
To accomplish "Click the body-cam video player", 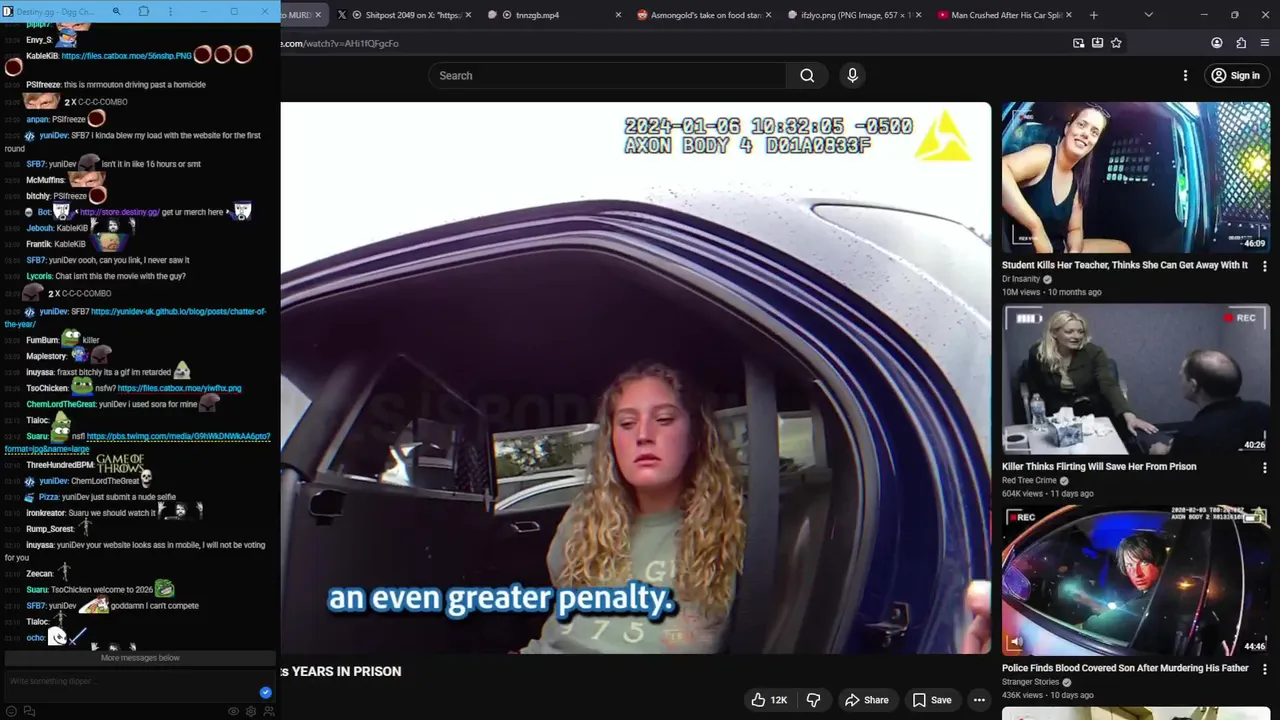I will pyautogui.click(x=635, y=378).
